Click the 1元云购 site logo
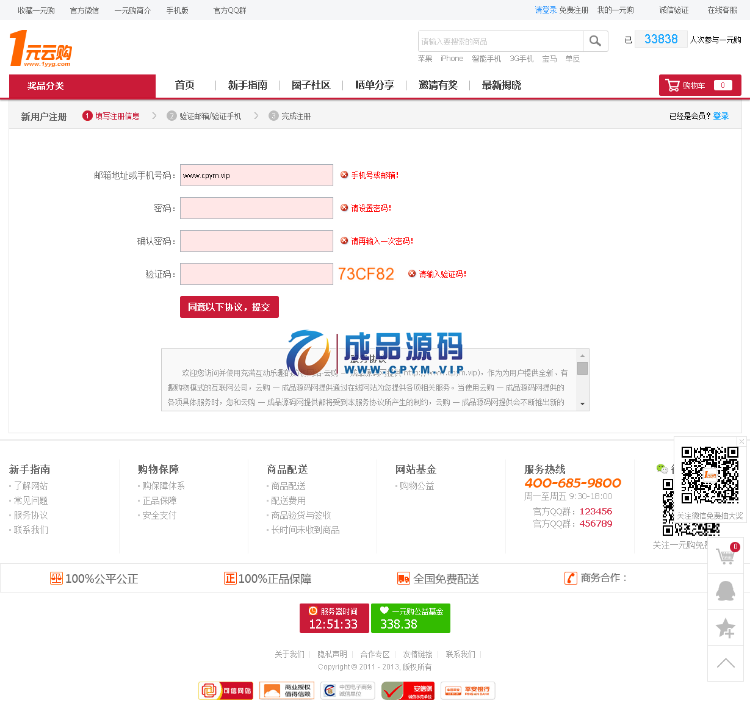 click(41, 48)
